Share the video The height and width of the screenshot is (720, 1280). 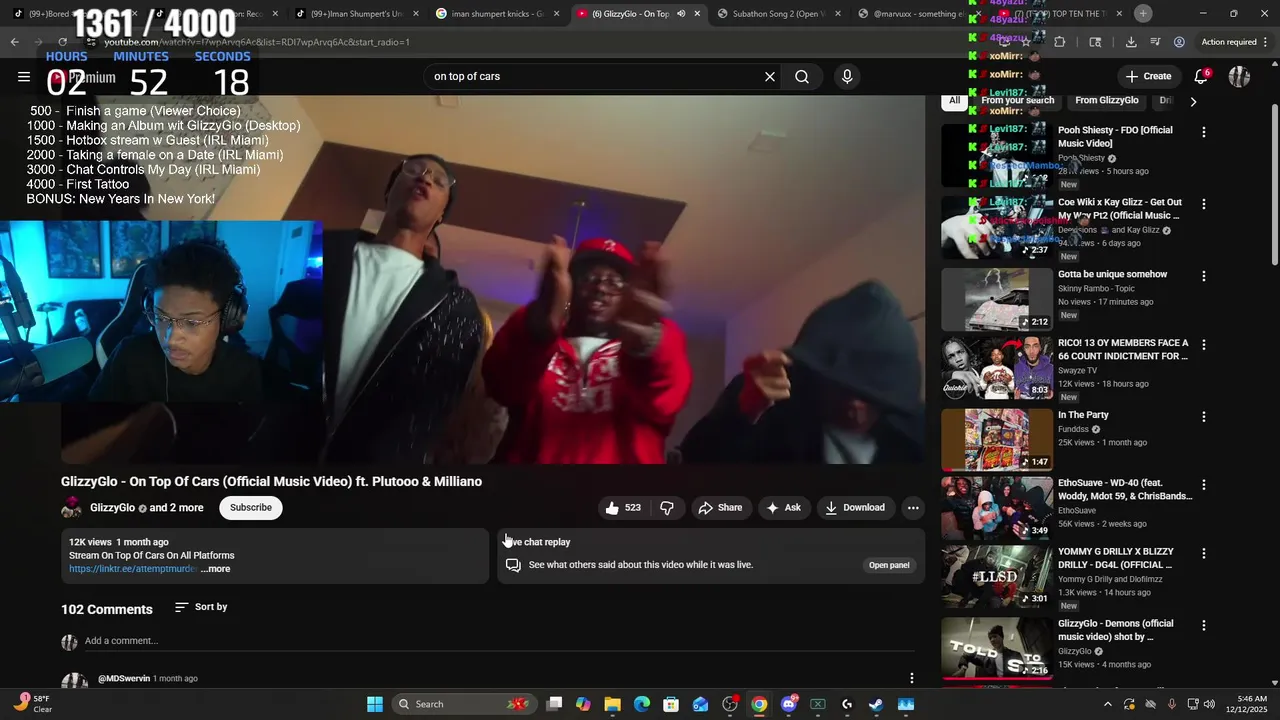tap(720, 508)
